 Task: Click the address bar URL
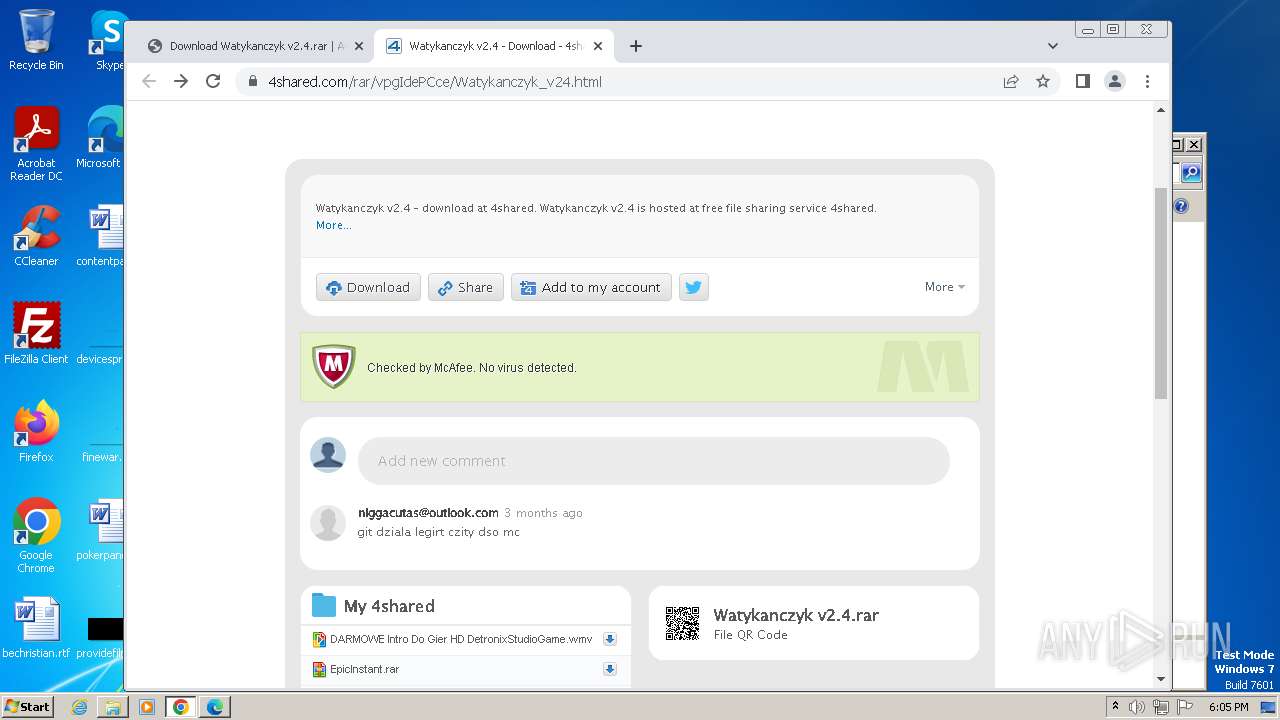[x=435, y=82]
